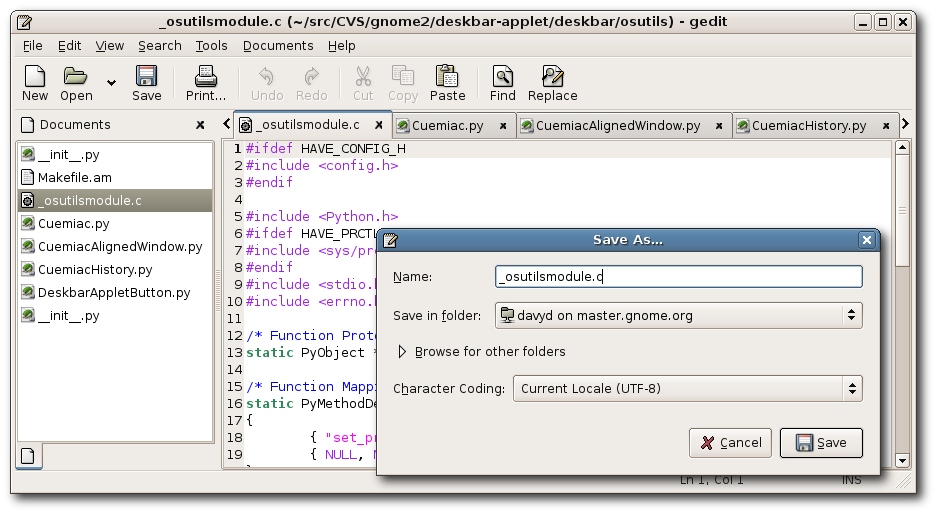This screenshot has width=937, height=514.
Task: Select CuemiacAlignedWindow.py in the Documents list
Action: tap(115, 246)
